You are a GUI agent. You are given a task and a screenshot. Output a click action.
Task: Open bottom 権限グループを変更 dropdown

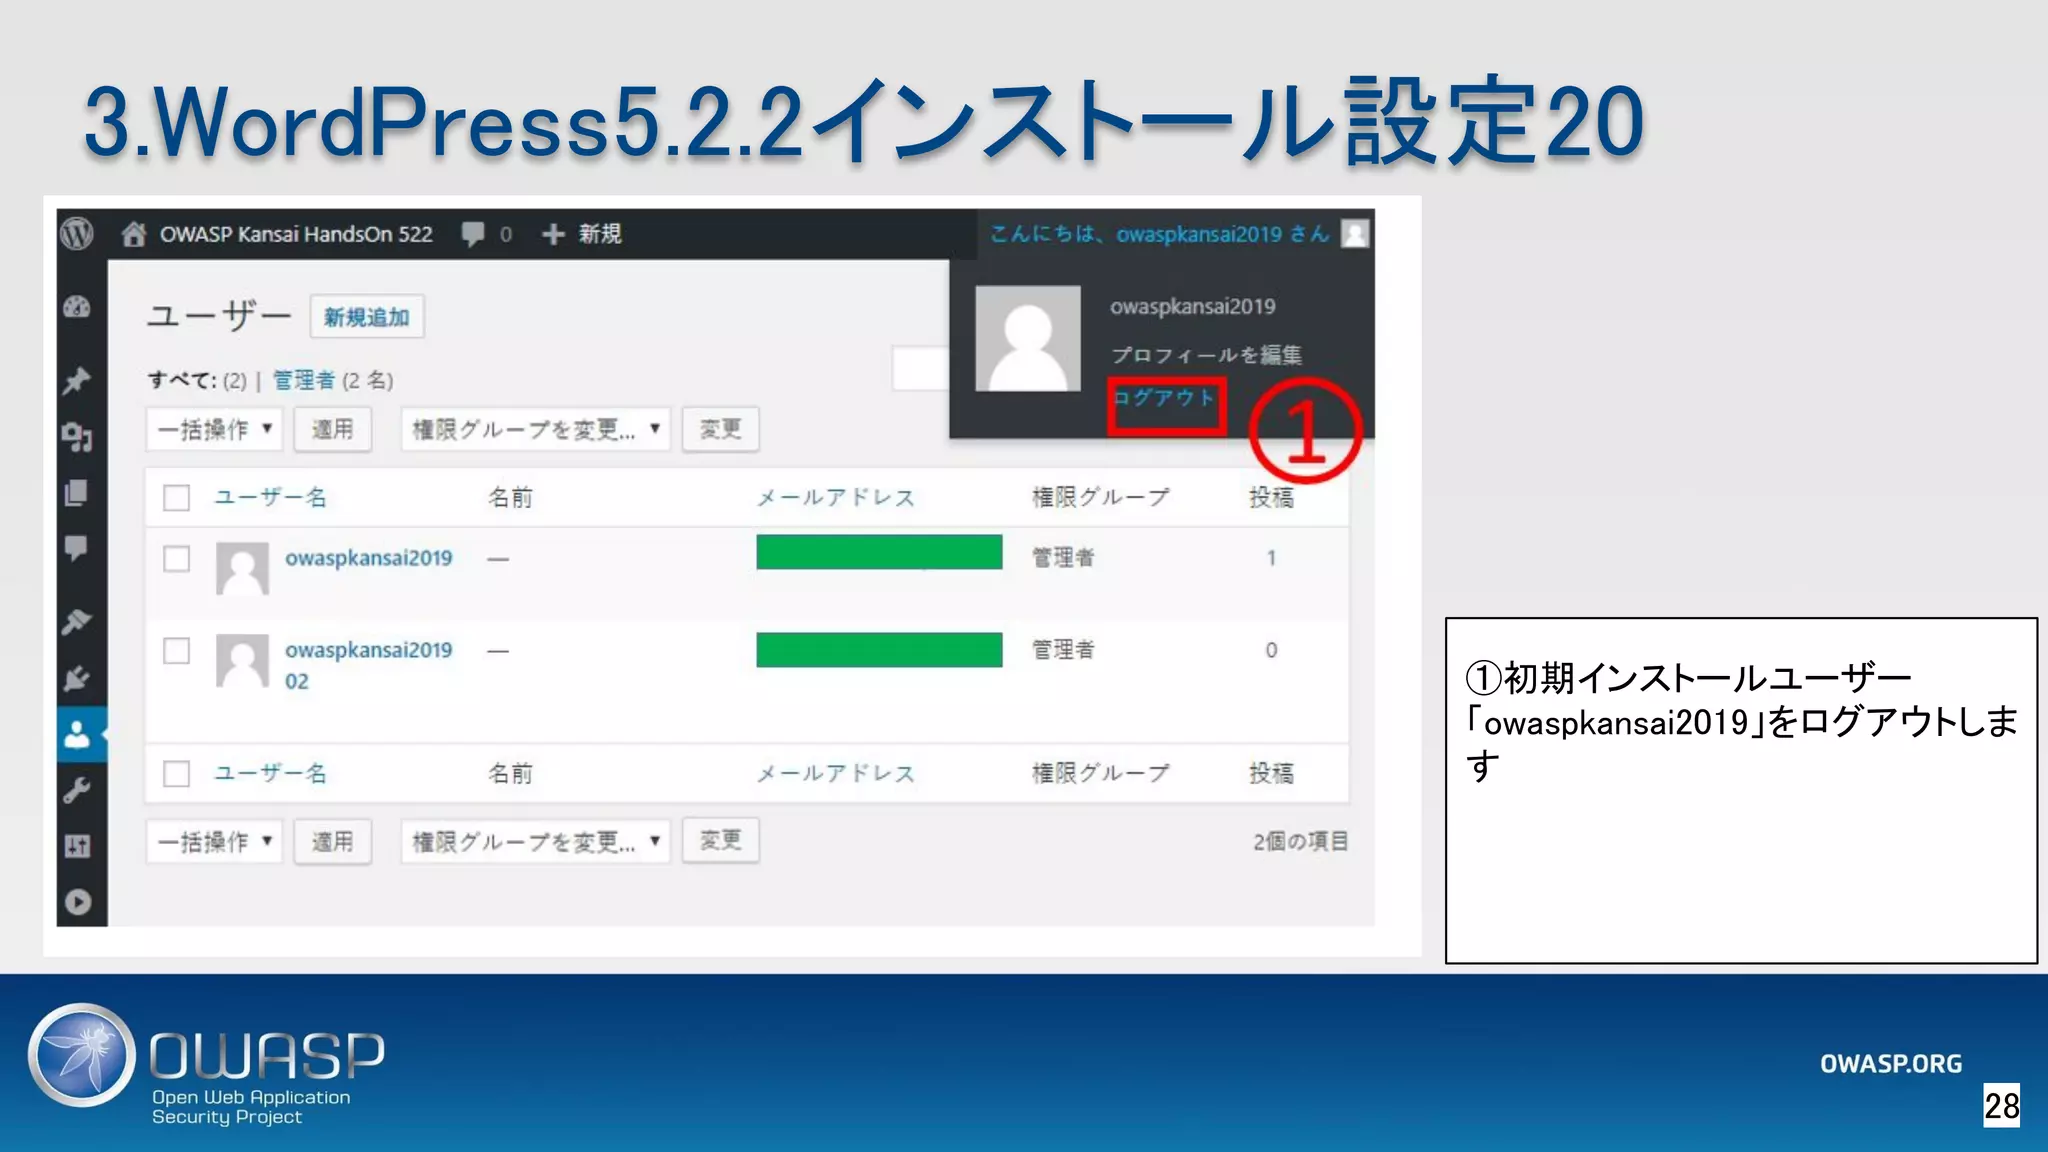pos(535,841)
